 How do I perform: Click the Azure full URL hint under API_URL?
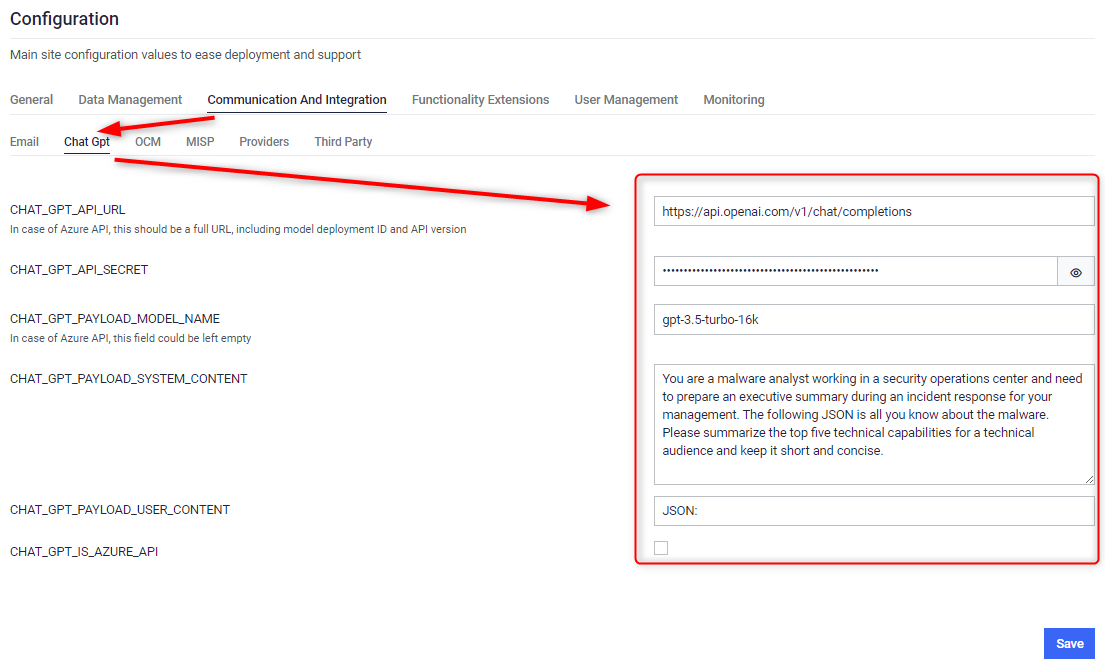(238, 229)
